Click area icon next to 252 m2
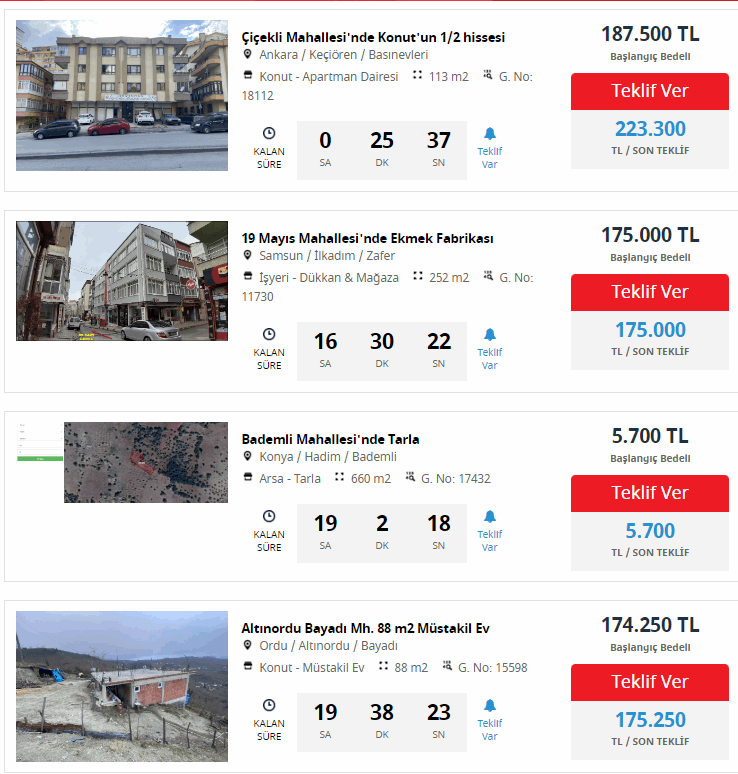738x774 pixels. pos(418,276)
